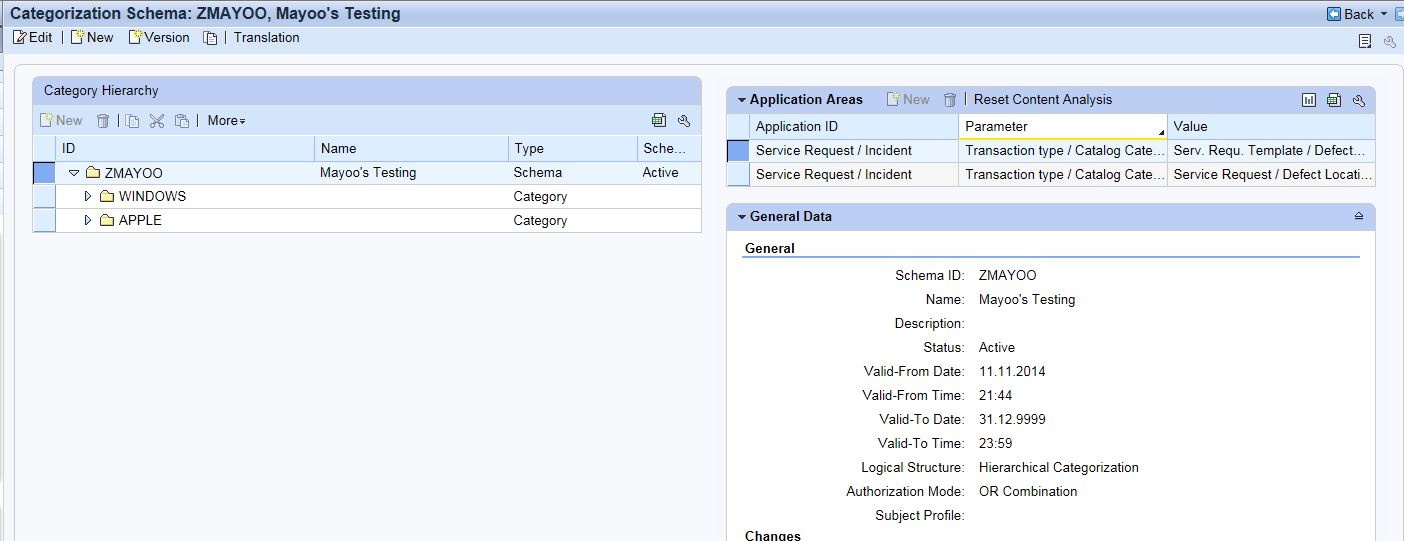The image size is (1404, 541).
Task: Click the APPLE tree label
Action: pos(140,220)
